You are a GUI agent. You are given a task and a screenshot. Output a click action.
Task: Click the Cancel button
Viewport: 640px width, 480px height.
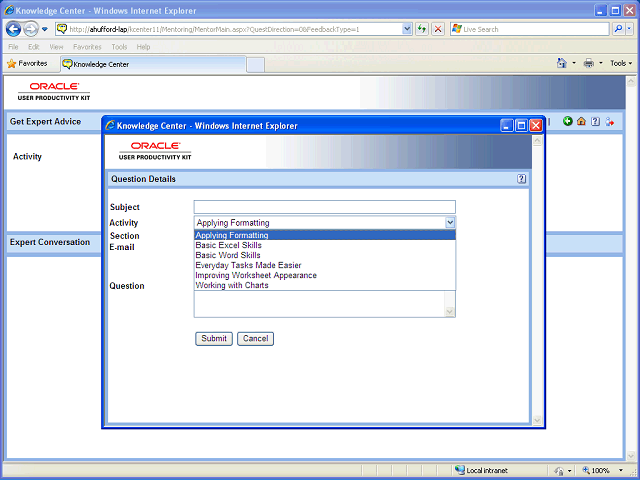[256, 338]
